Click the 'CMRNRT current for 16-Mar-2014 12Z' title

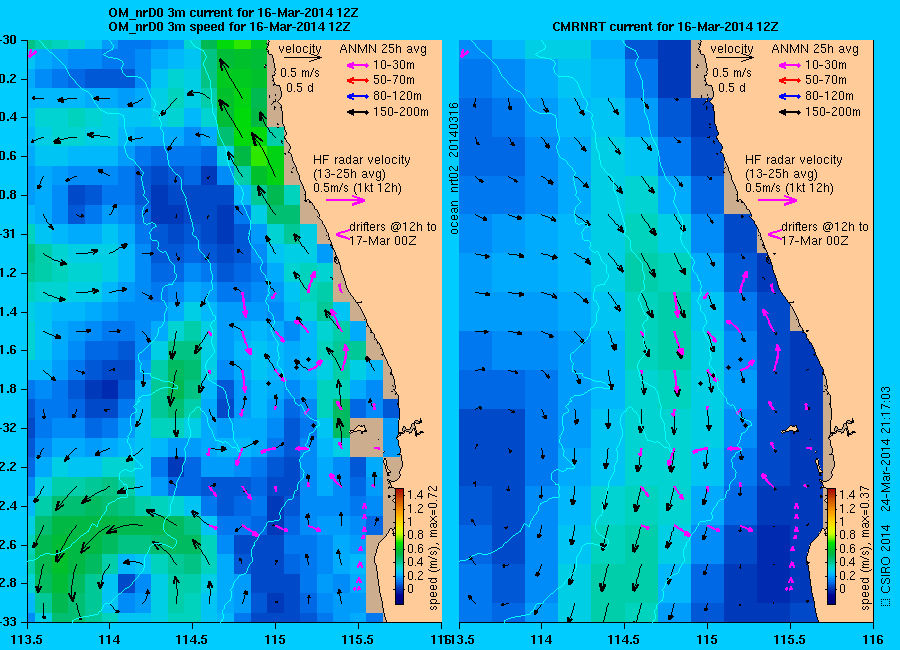click(x=665, y=27)
